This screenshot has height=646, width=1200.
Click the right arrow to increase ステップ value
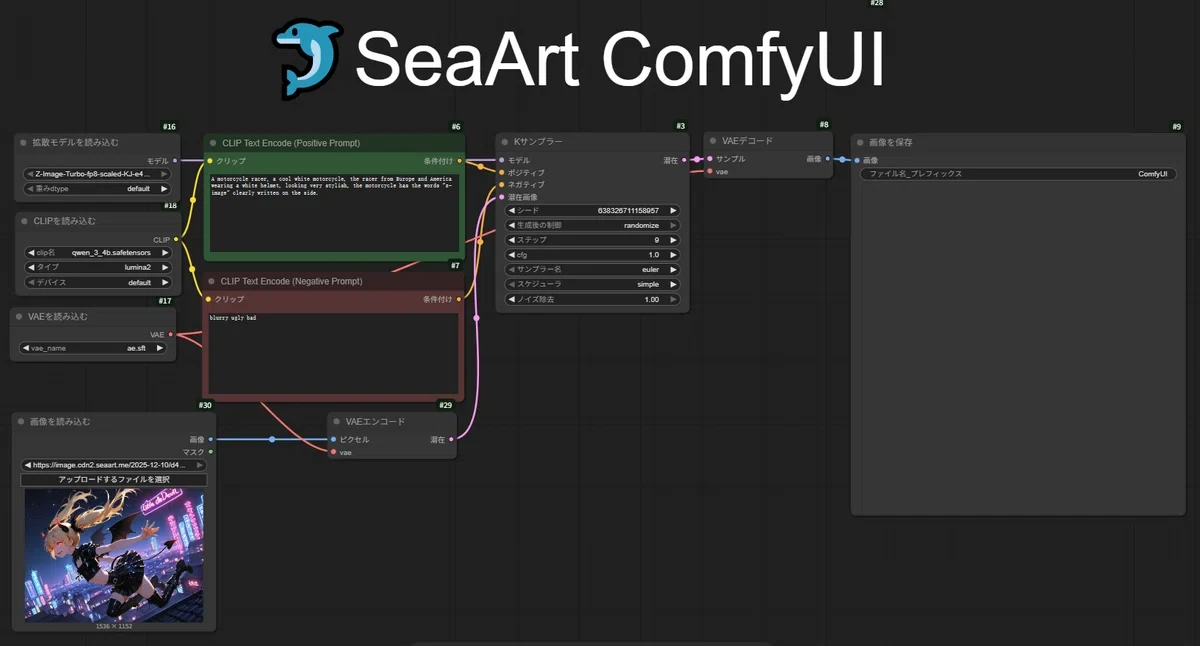tap(674, 240)
